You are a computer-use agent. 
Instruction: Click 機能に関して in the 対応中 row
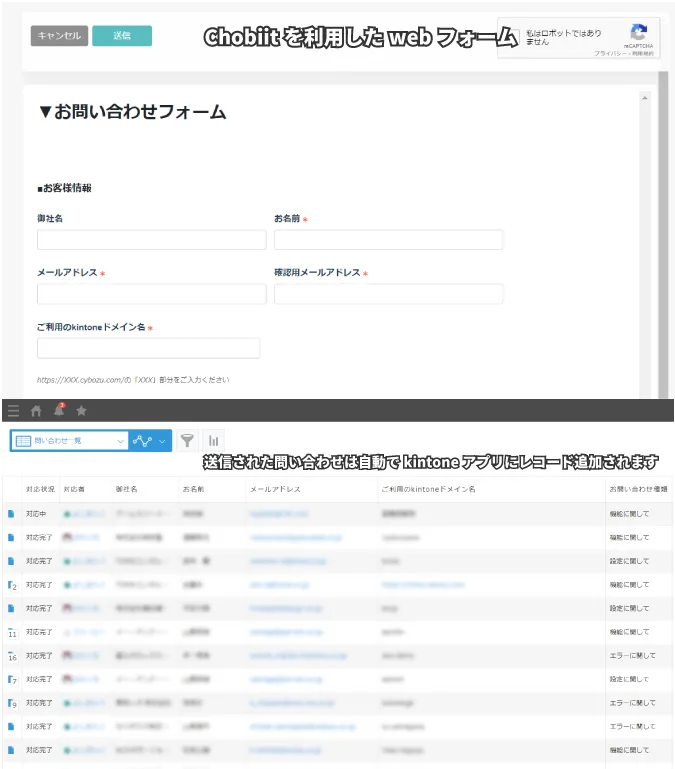(x=629, y=514)
